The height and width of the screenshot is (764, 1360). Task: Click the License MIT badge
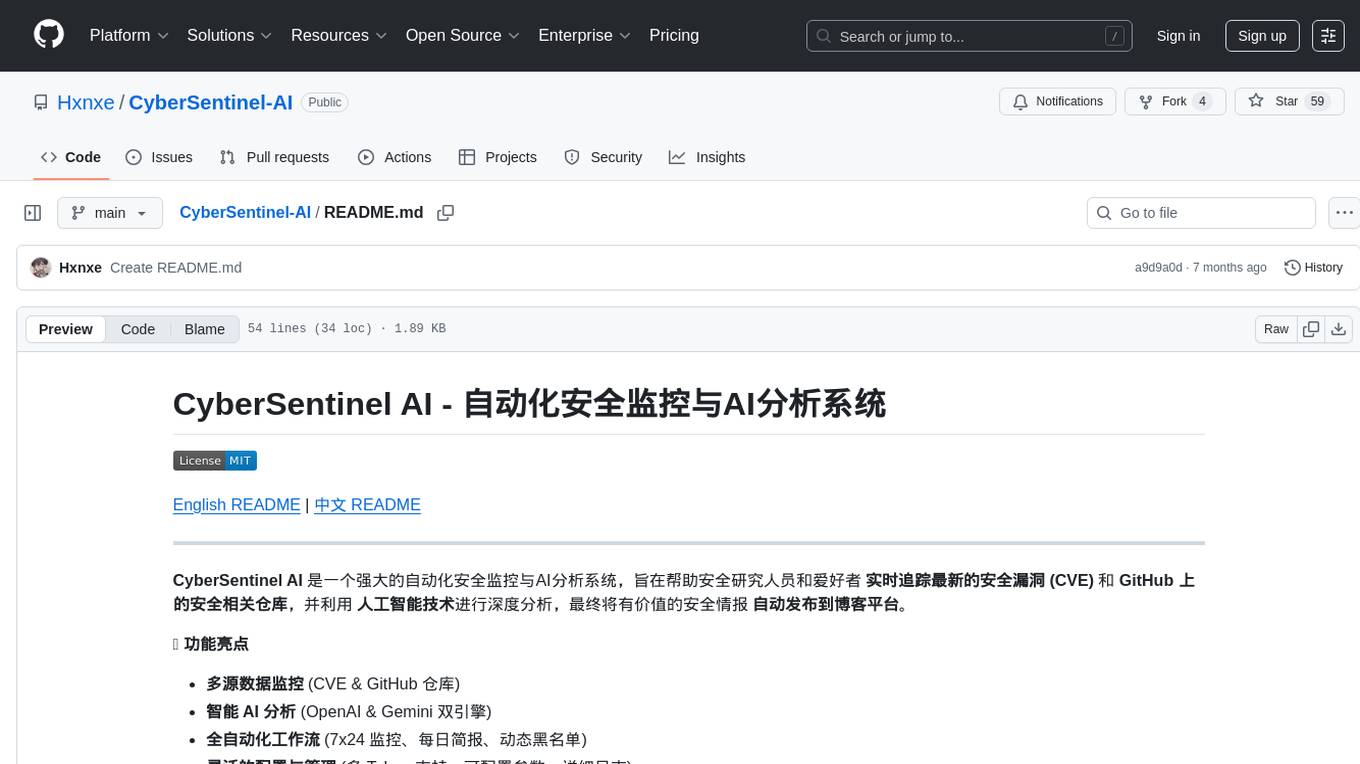(215, 461)
